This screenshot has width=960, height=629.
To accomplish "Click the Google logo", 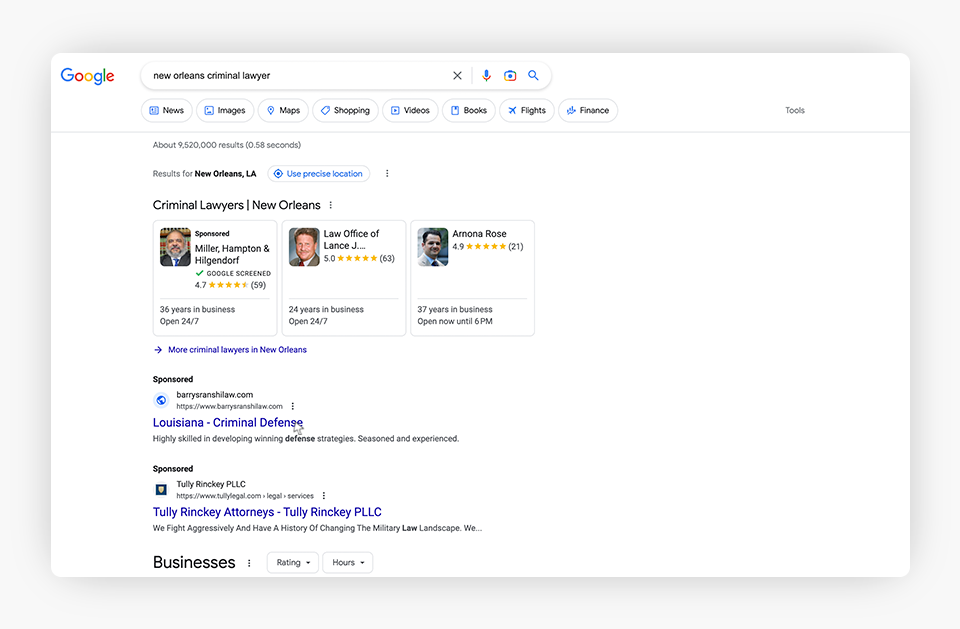I will tap(87, 76).
